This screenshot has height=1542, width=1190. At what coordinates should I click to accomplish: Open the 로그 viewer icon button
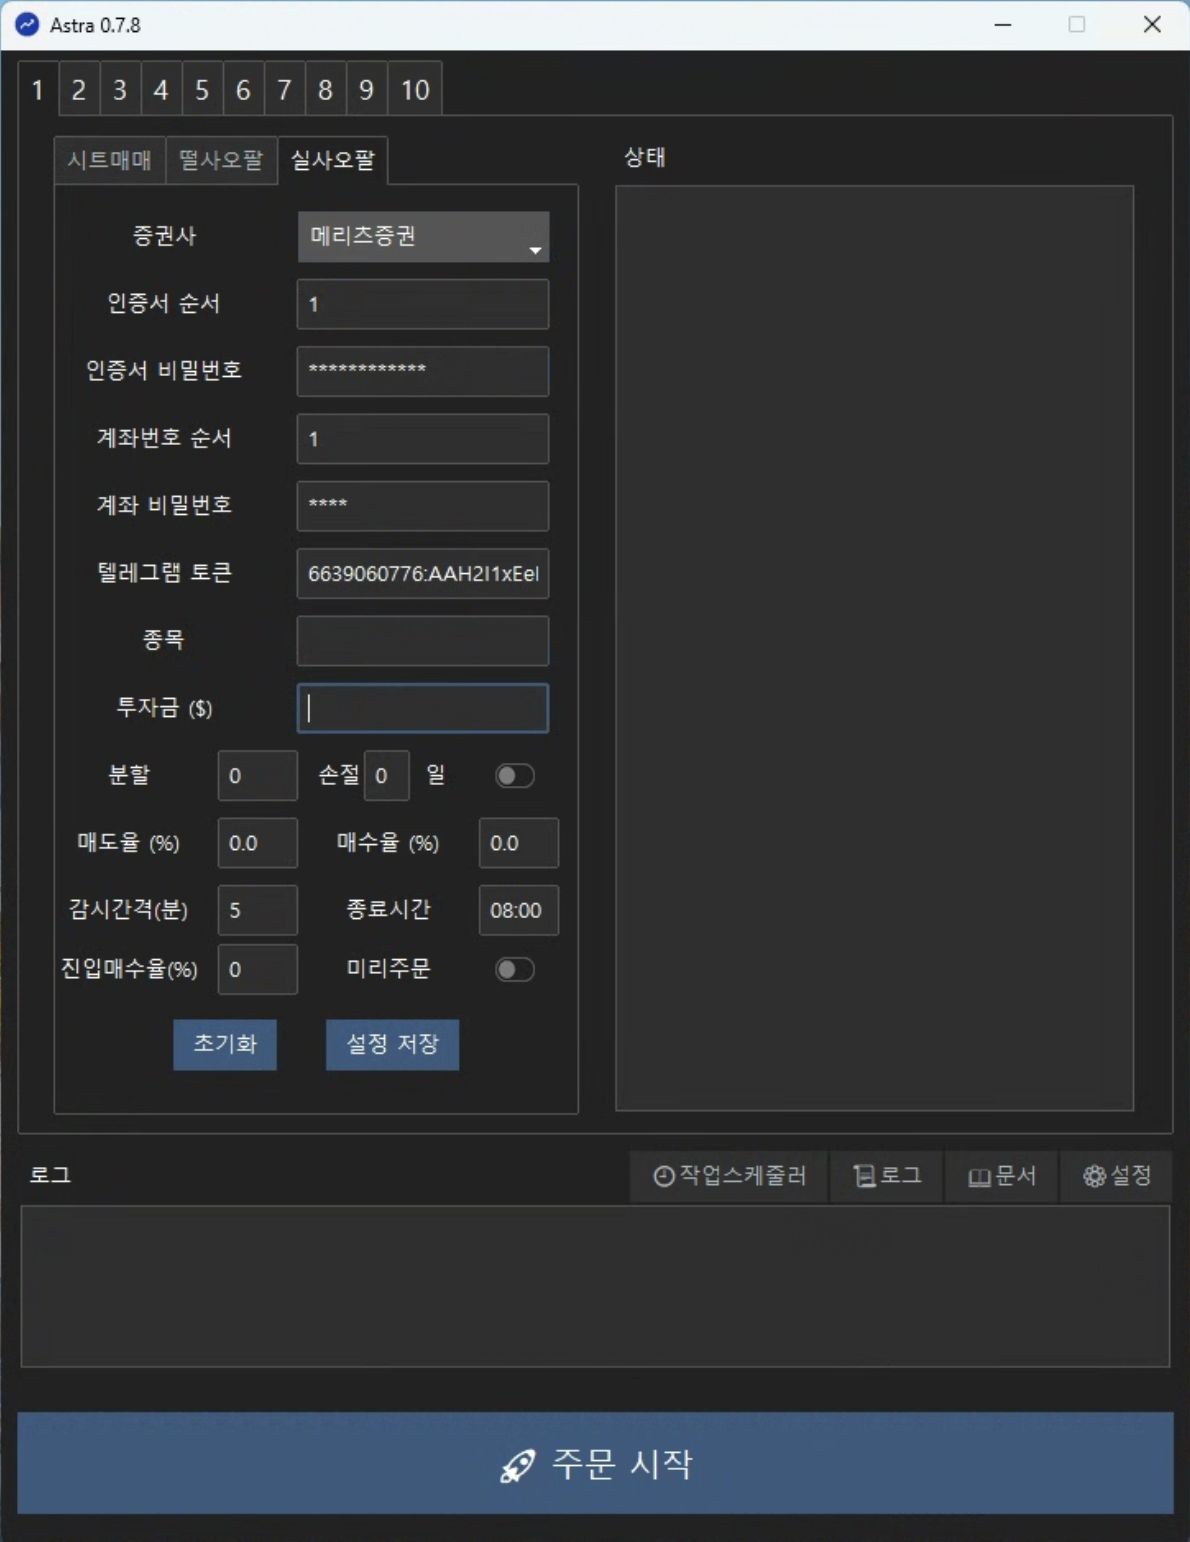coord(865,1176)
